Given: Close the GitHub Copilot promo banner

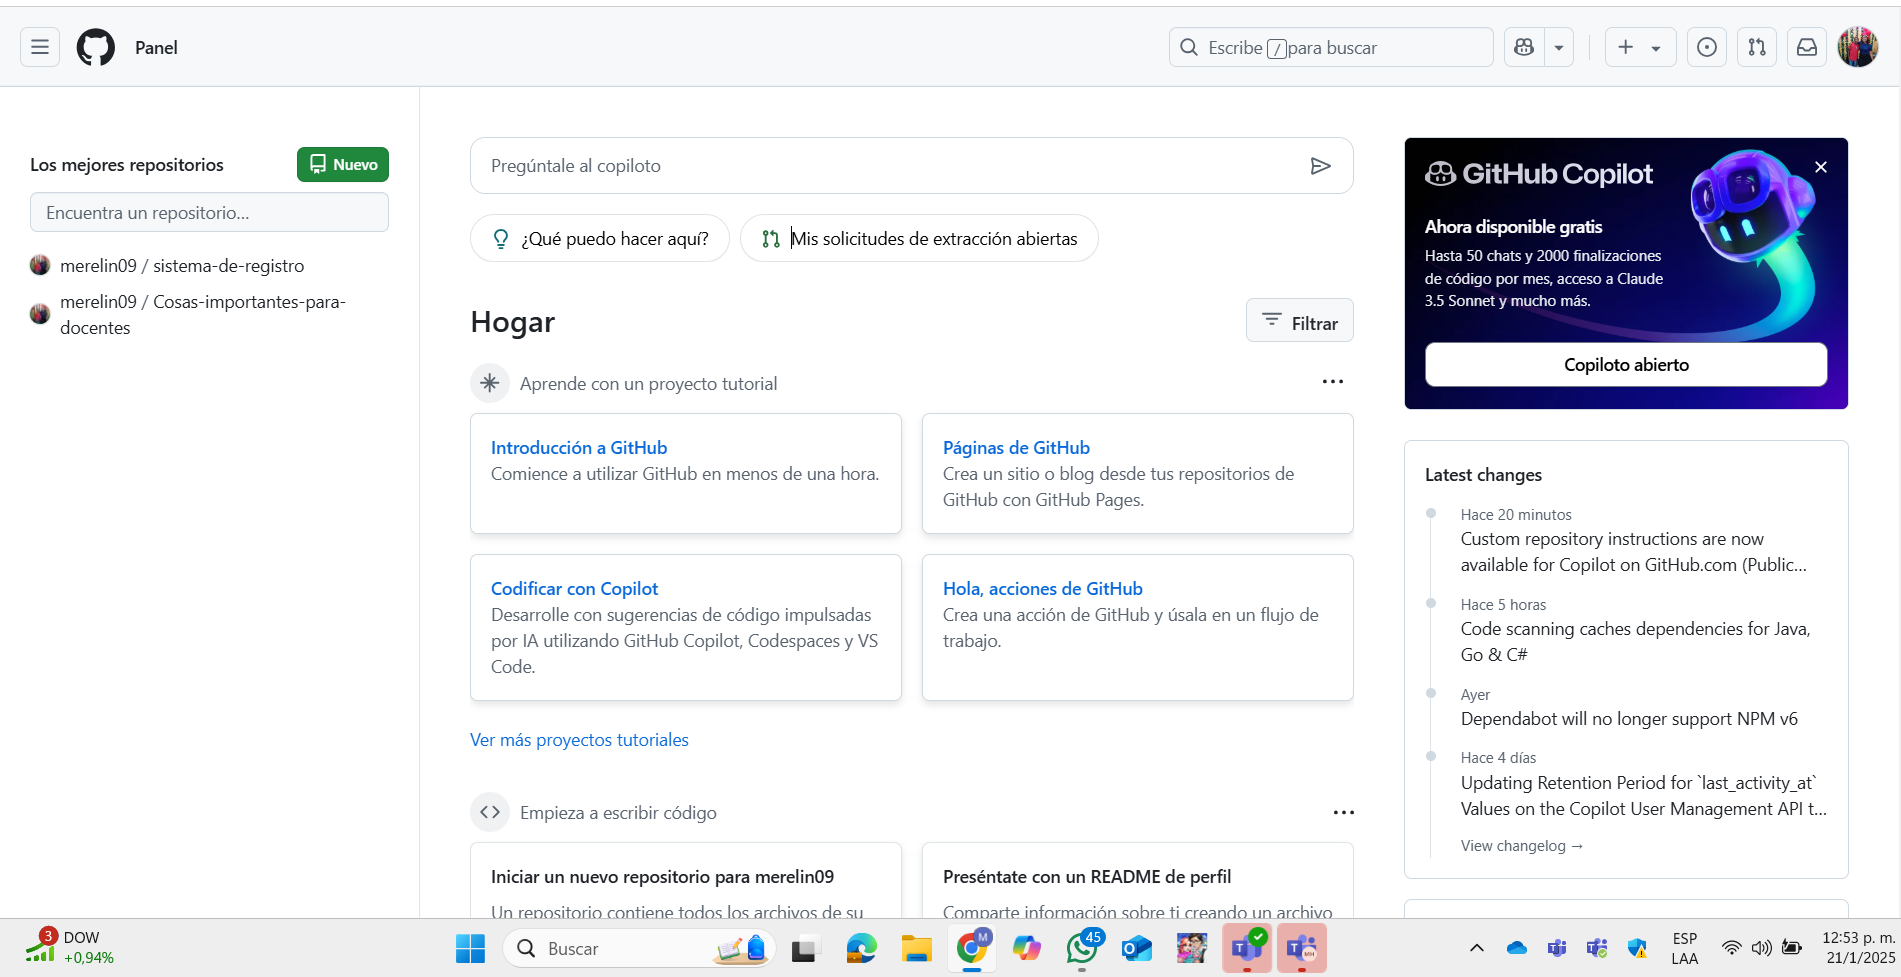Looking at the screenshot, I should point(1821,167).
